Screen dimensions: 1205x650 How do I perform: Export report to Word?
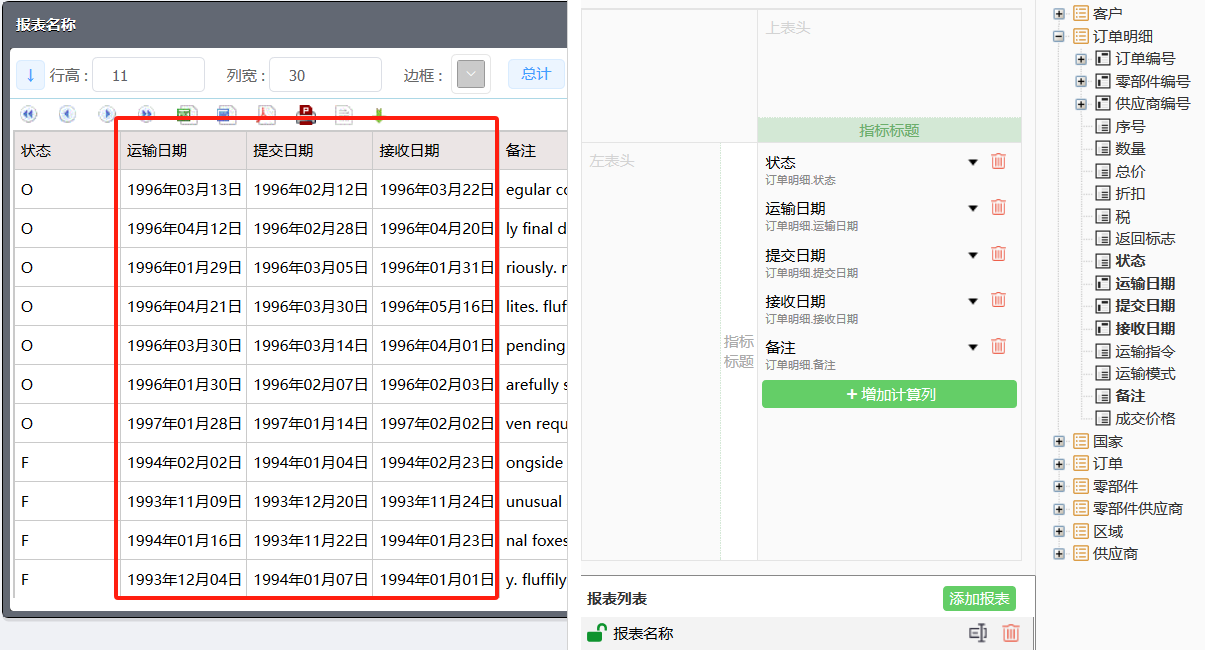(226, 115)
